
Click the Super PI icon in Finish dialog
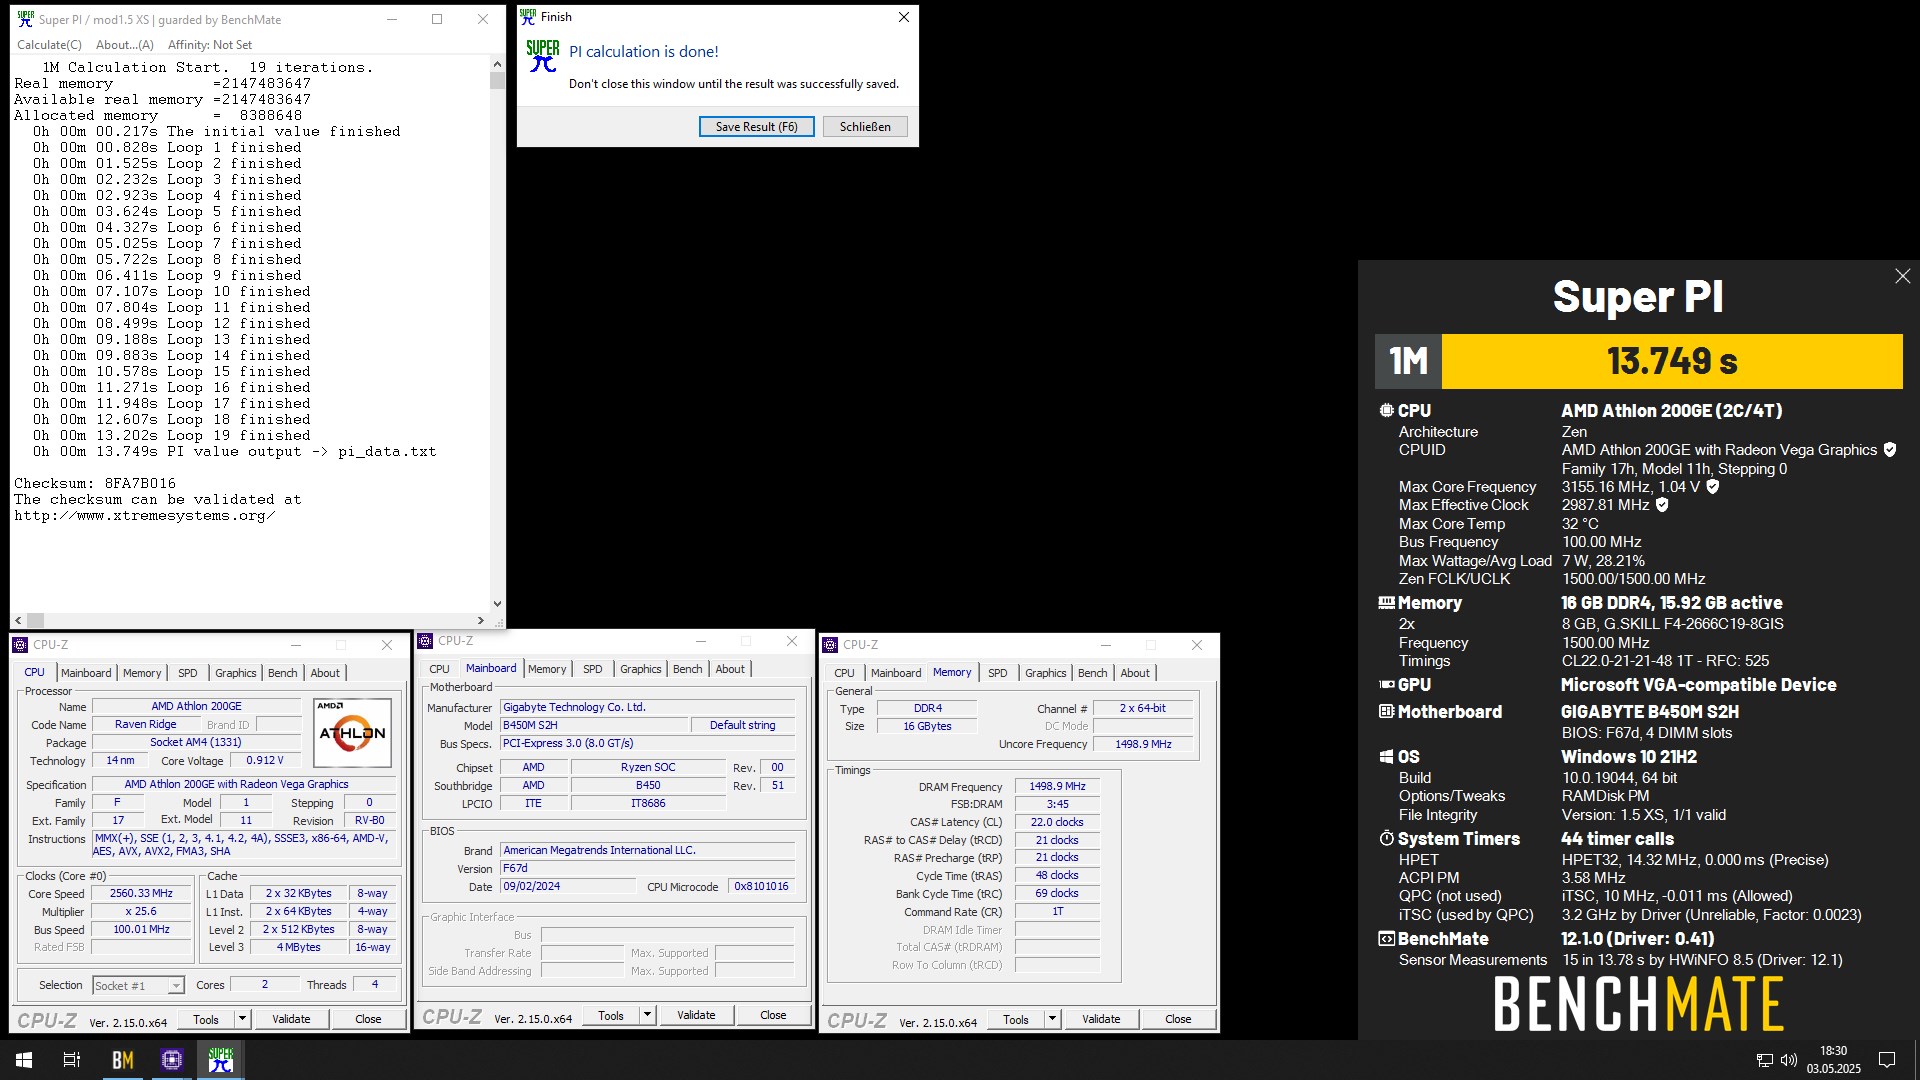543,56
